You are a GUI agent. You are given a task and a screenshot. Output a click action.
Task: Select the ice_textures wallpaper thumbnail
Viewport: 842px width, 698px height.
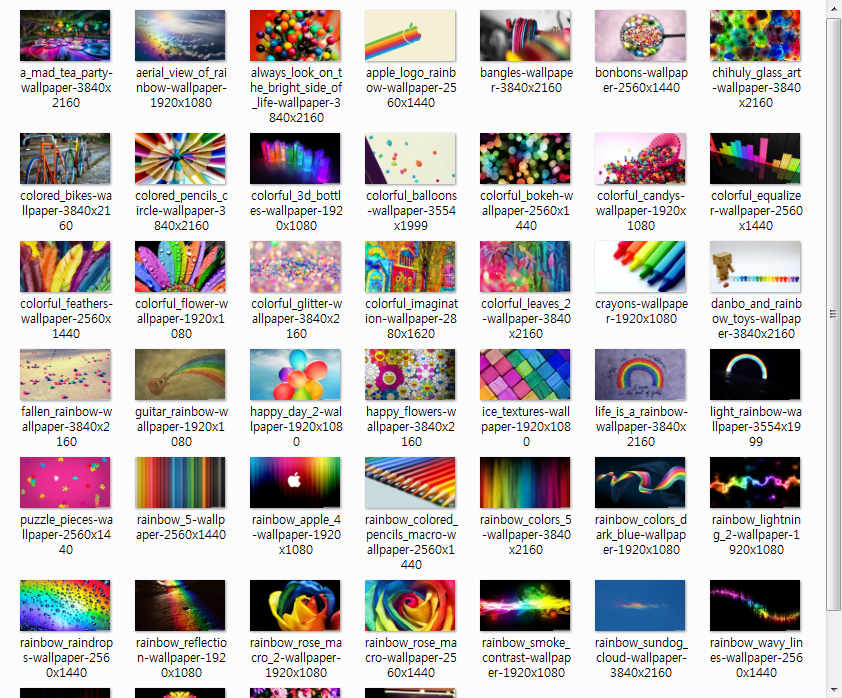click(x=525, y=374)
